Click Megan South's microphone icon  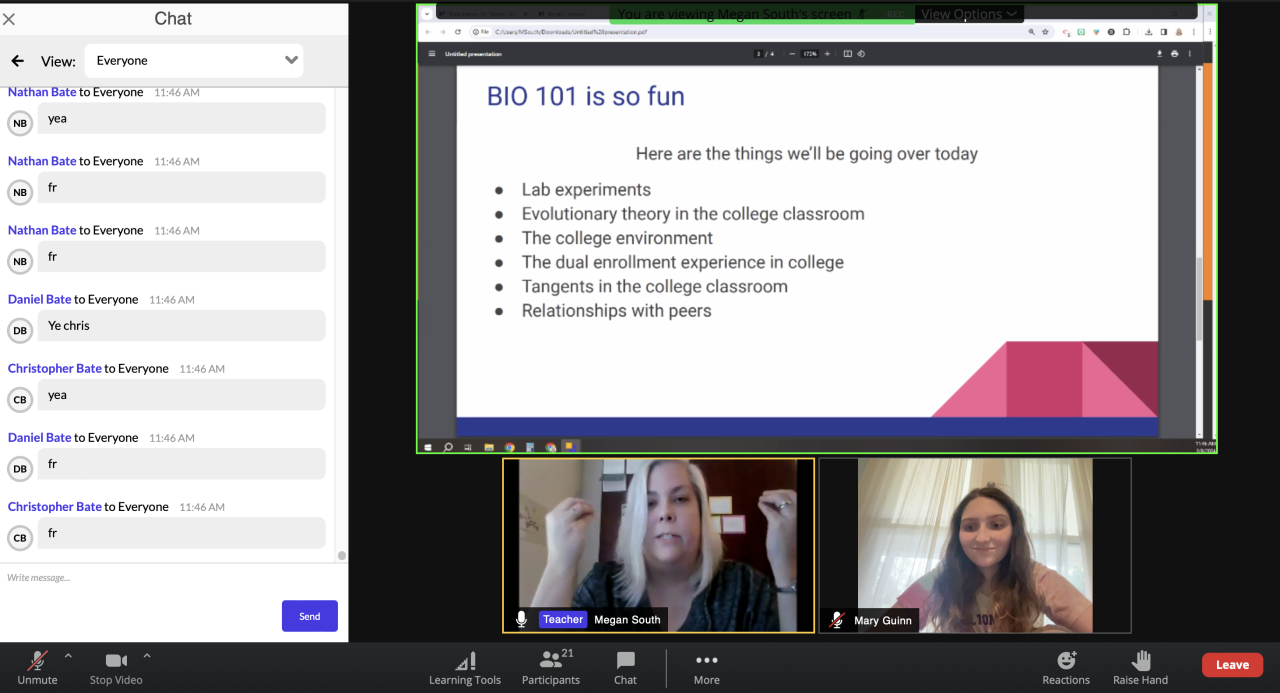tap(521, 620)
